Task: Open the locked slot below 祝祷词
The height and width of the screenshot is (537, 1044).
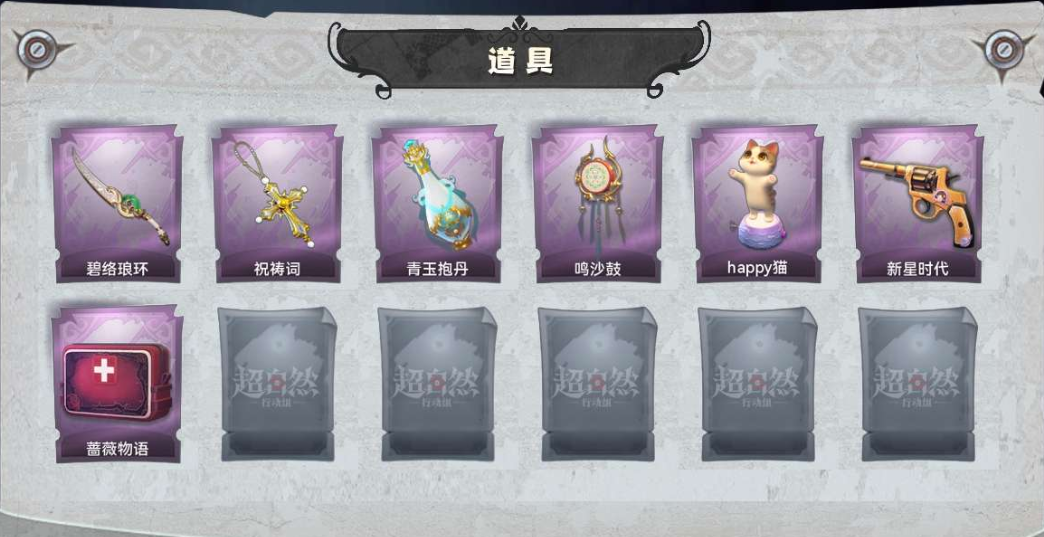Action: pyautogui.click(x=278, y=384)
